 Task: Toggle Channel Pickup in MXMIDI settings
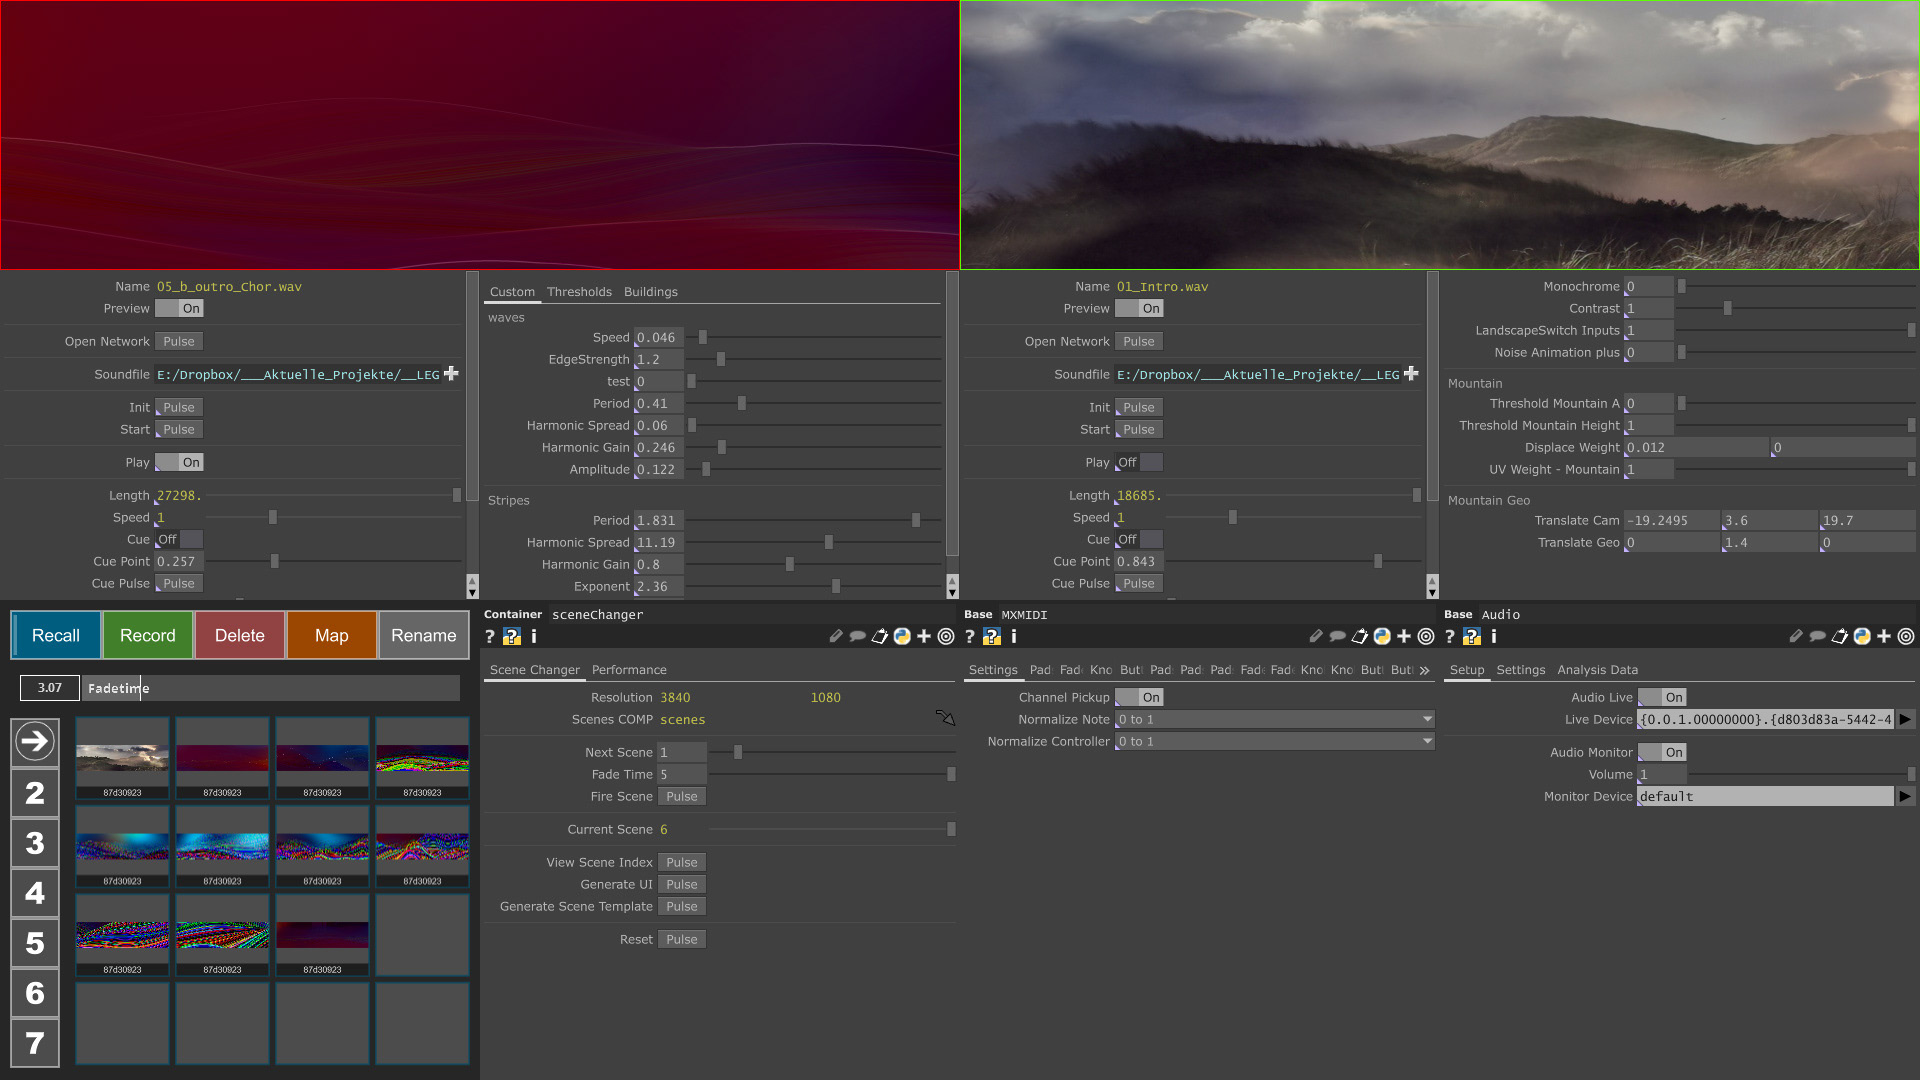(1139, 698)
